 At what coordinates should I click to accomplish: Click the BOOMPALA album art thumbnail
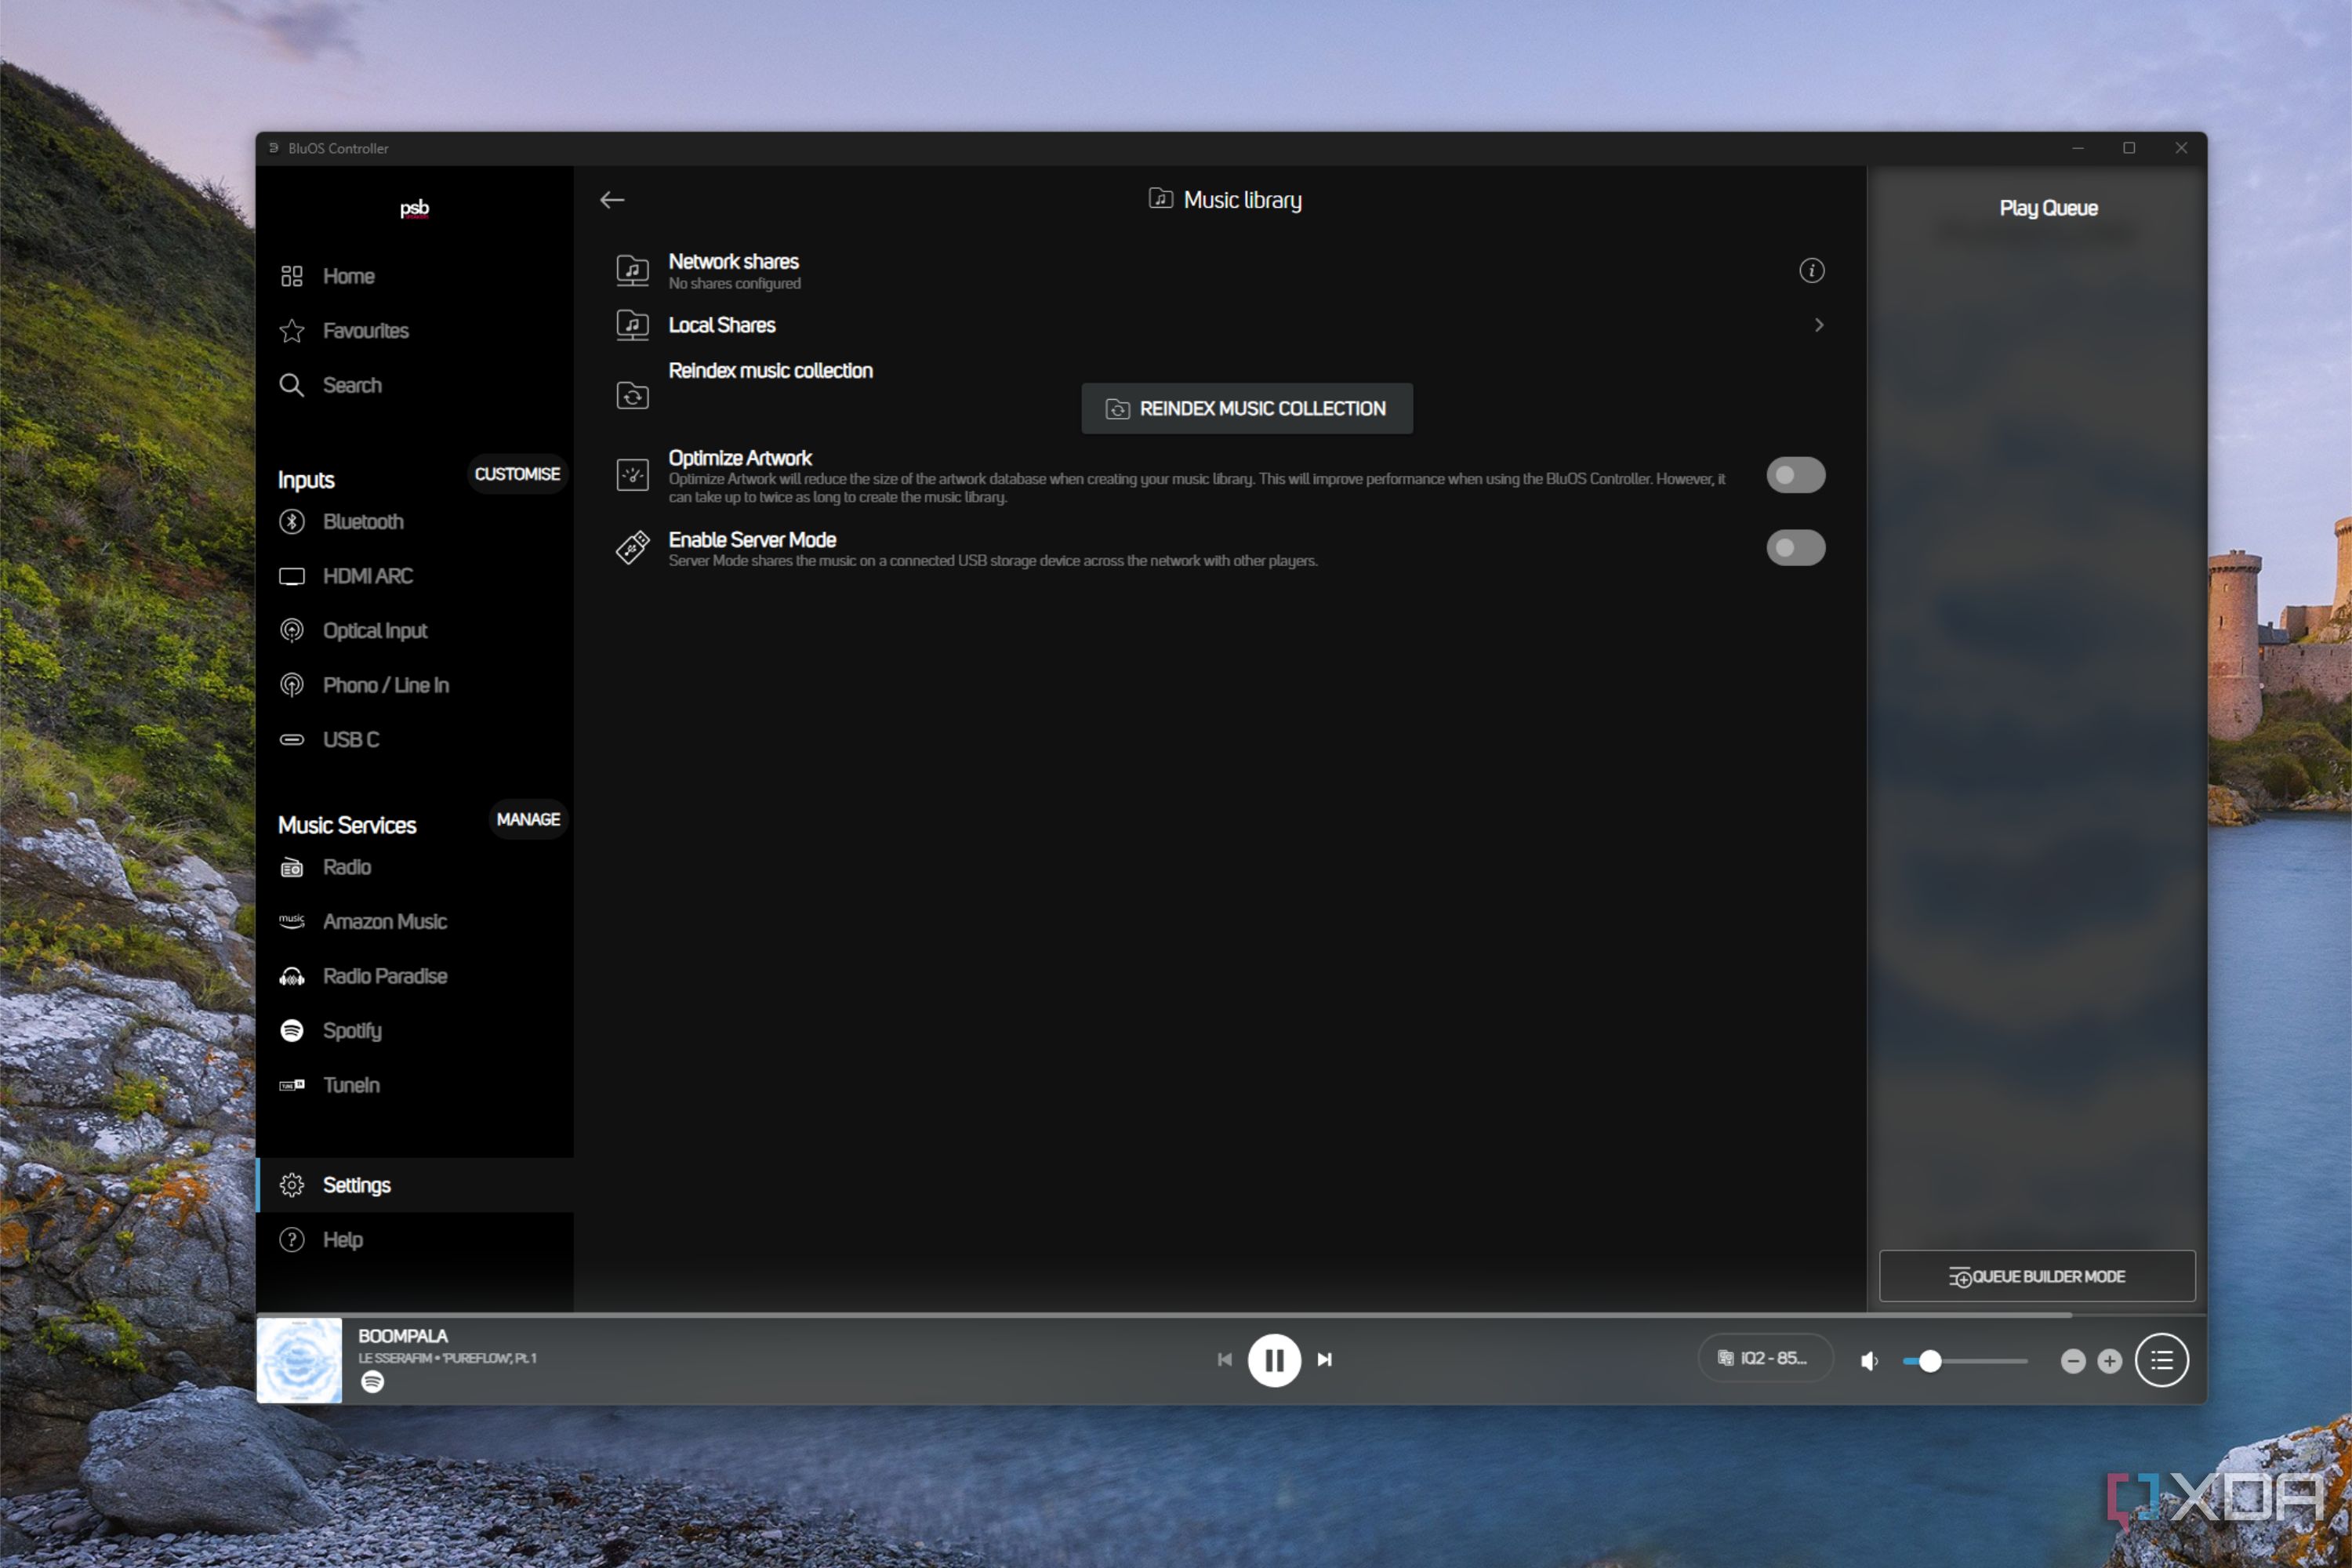[299, 1360]
